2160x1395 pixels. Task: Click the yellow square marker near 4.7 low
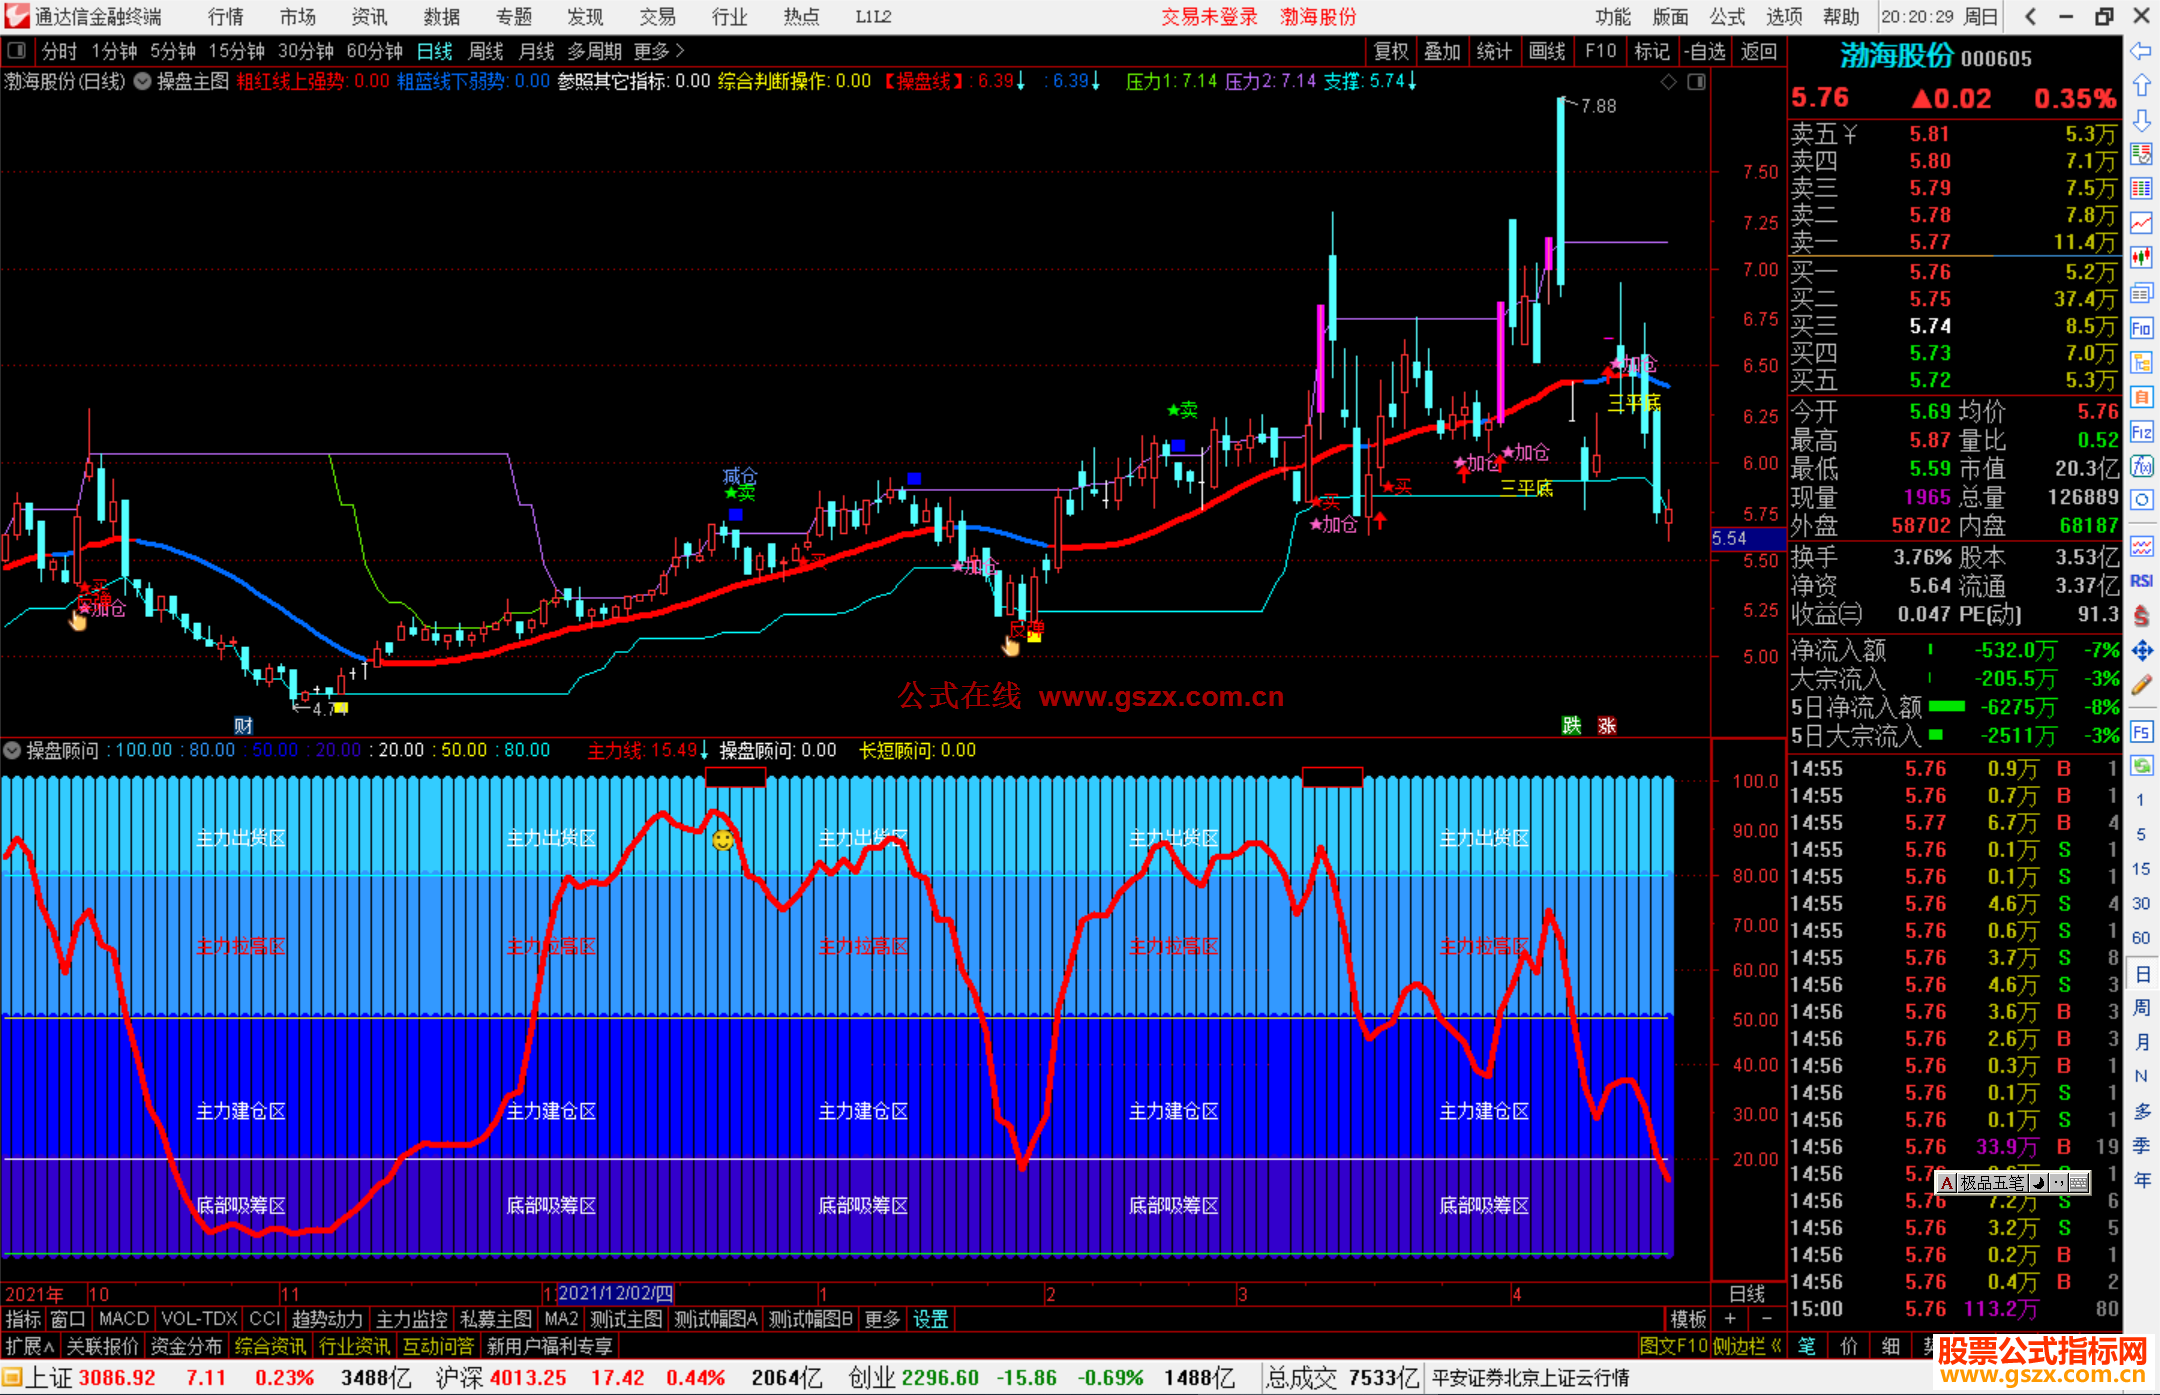[341, 708]
